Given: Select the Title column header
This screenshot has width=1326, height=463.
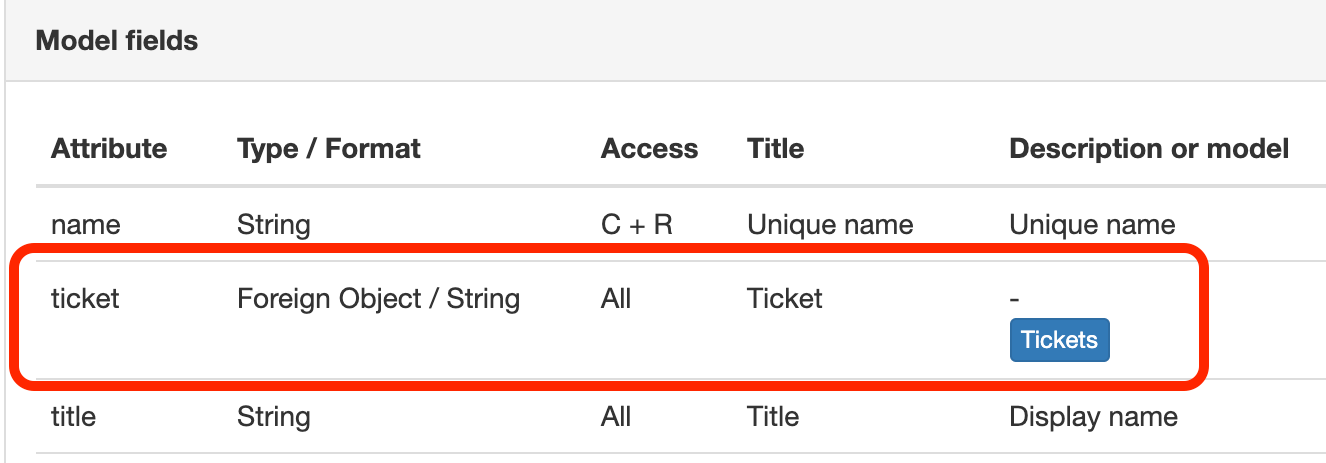Looking at the screenshot, I should coord(775,149).
